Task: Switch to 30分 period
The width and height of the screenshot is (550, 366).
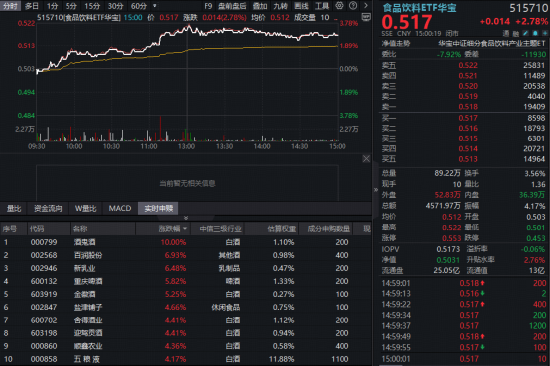Action: pyautogui.click(x=115, y=6)
